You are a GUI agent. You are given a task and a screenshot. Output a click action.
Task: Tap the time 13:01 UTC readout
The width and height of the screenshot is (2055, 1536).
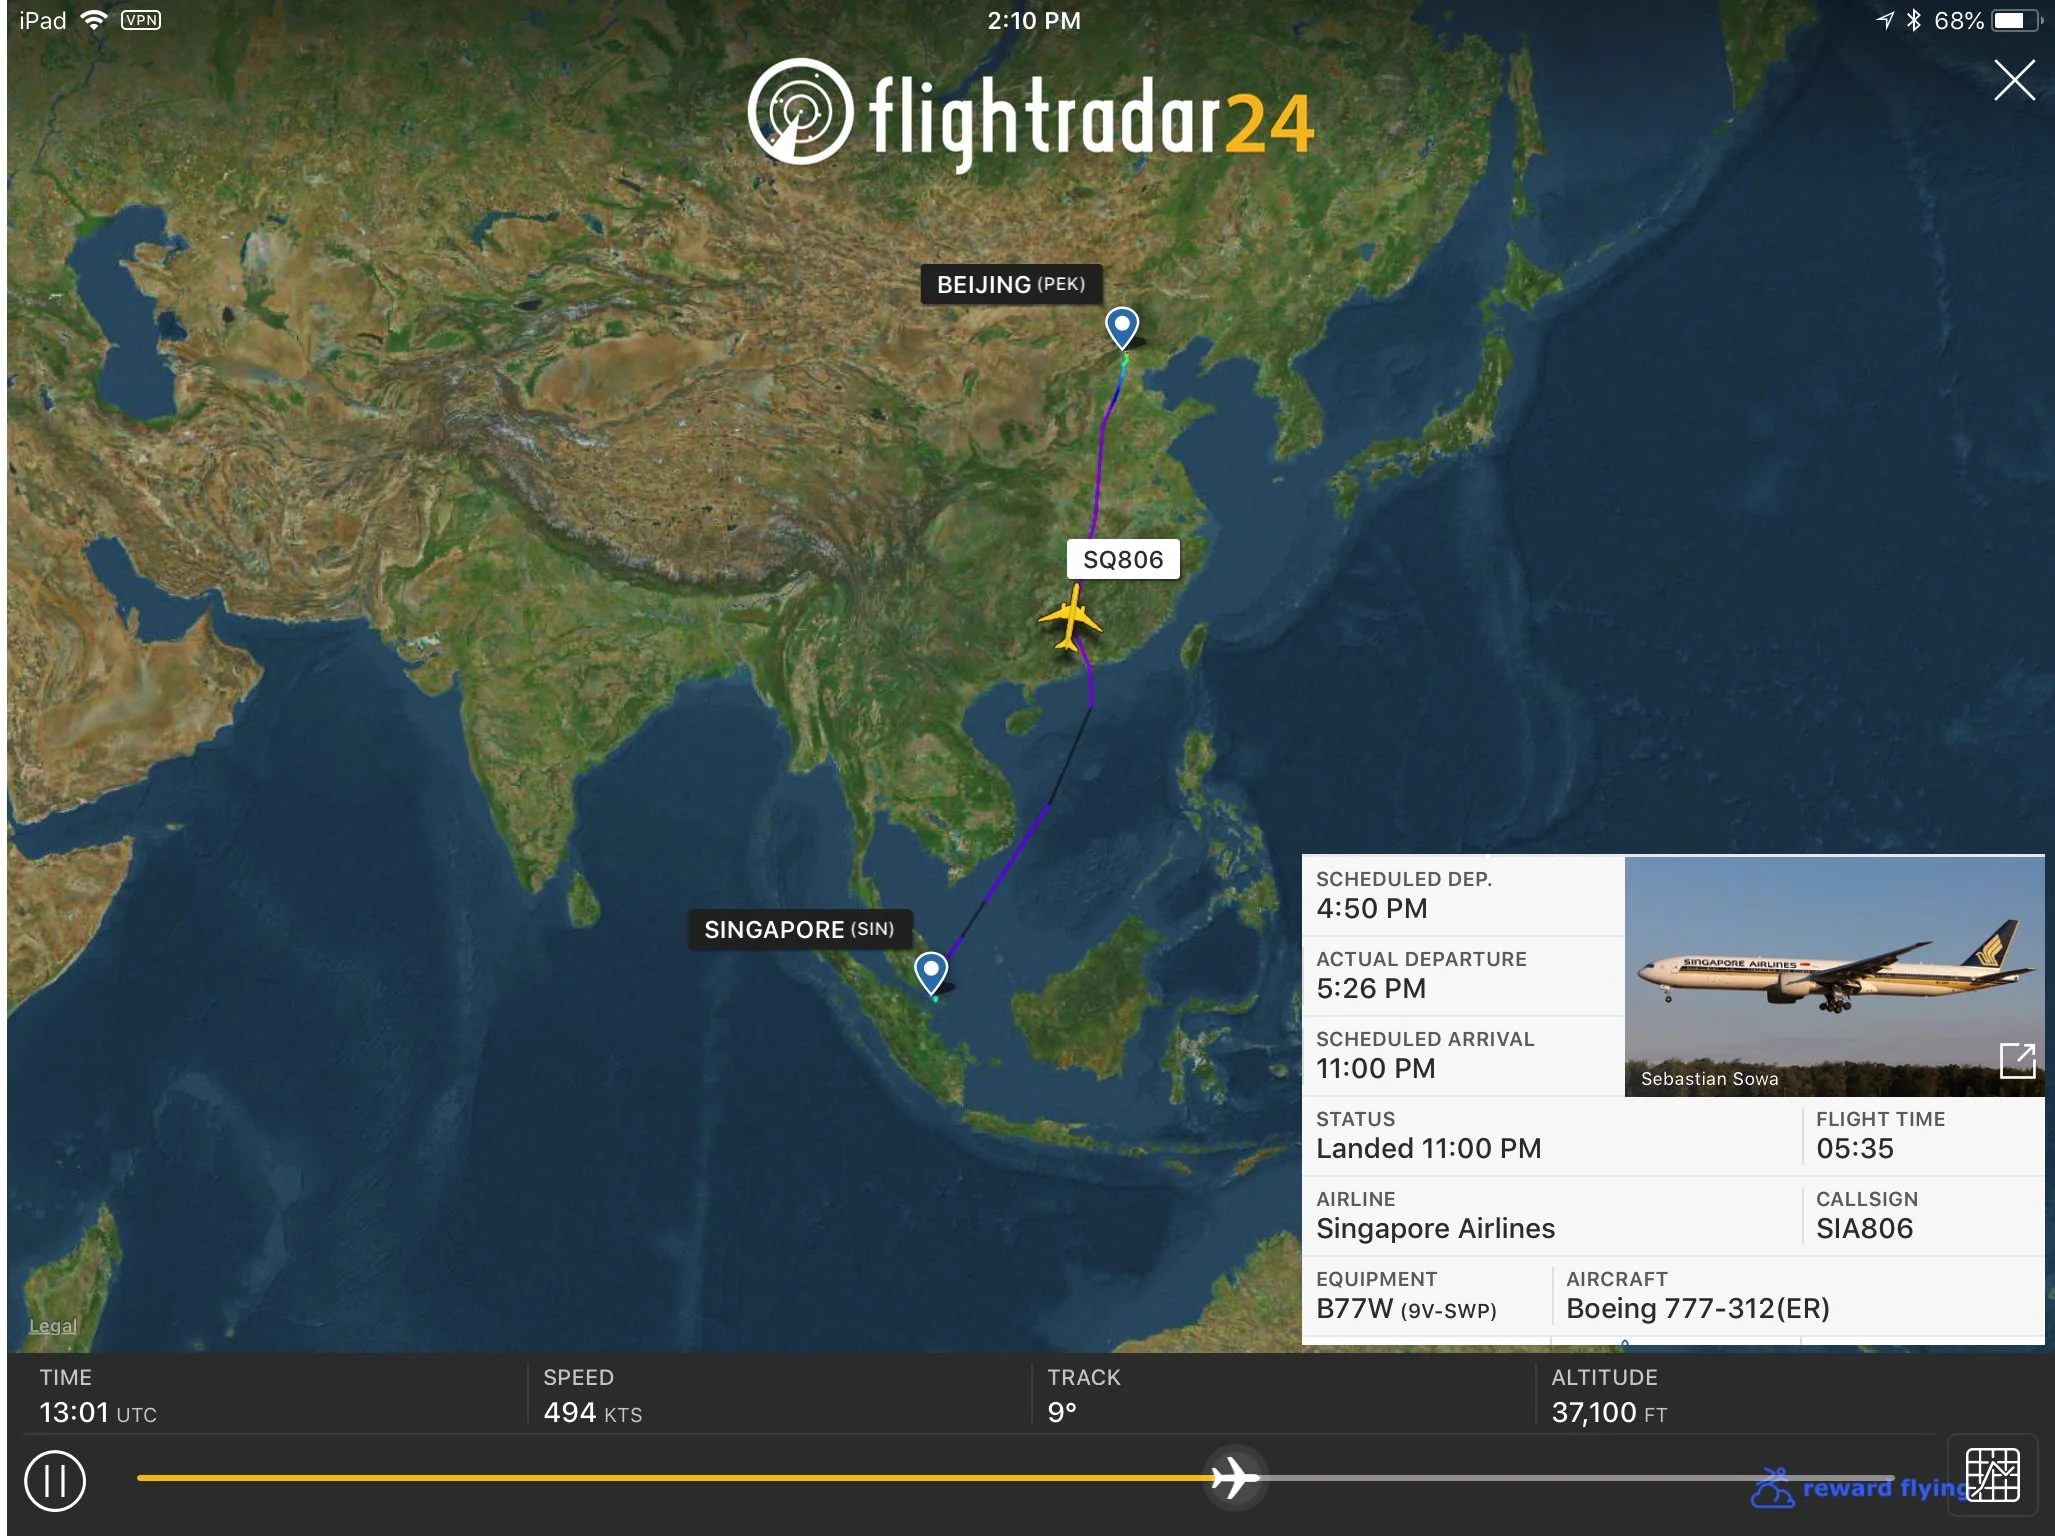(x=98, y=1412)
